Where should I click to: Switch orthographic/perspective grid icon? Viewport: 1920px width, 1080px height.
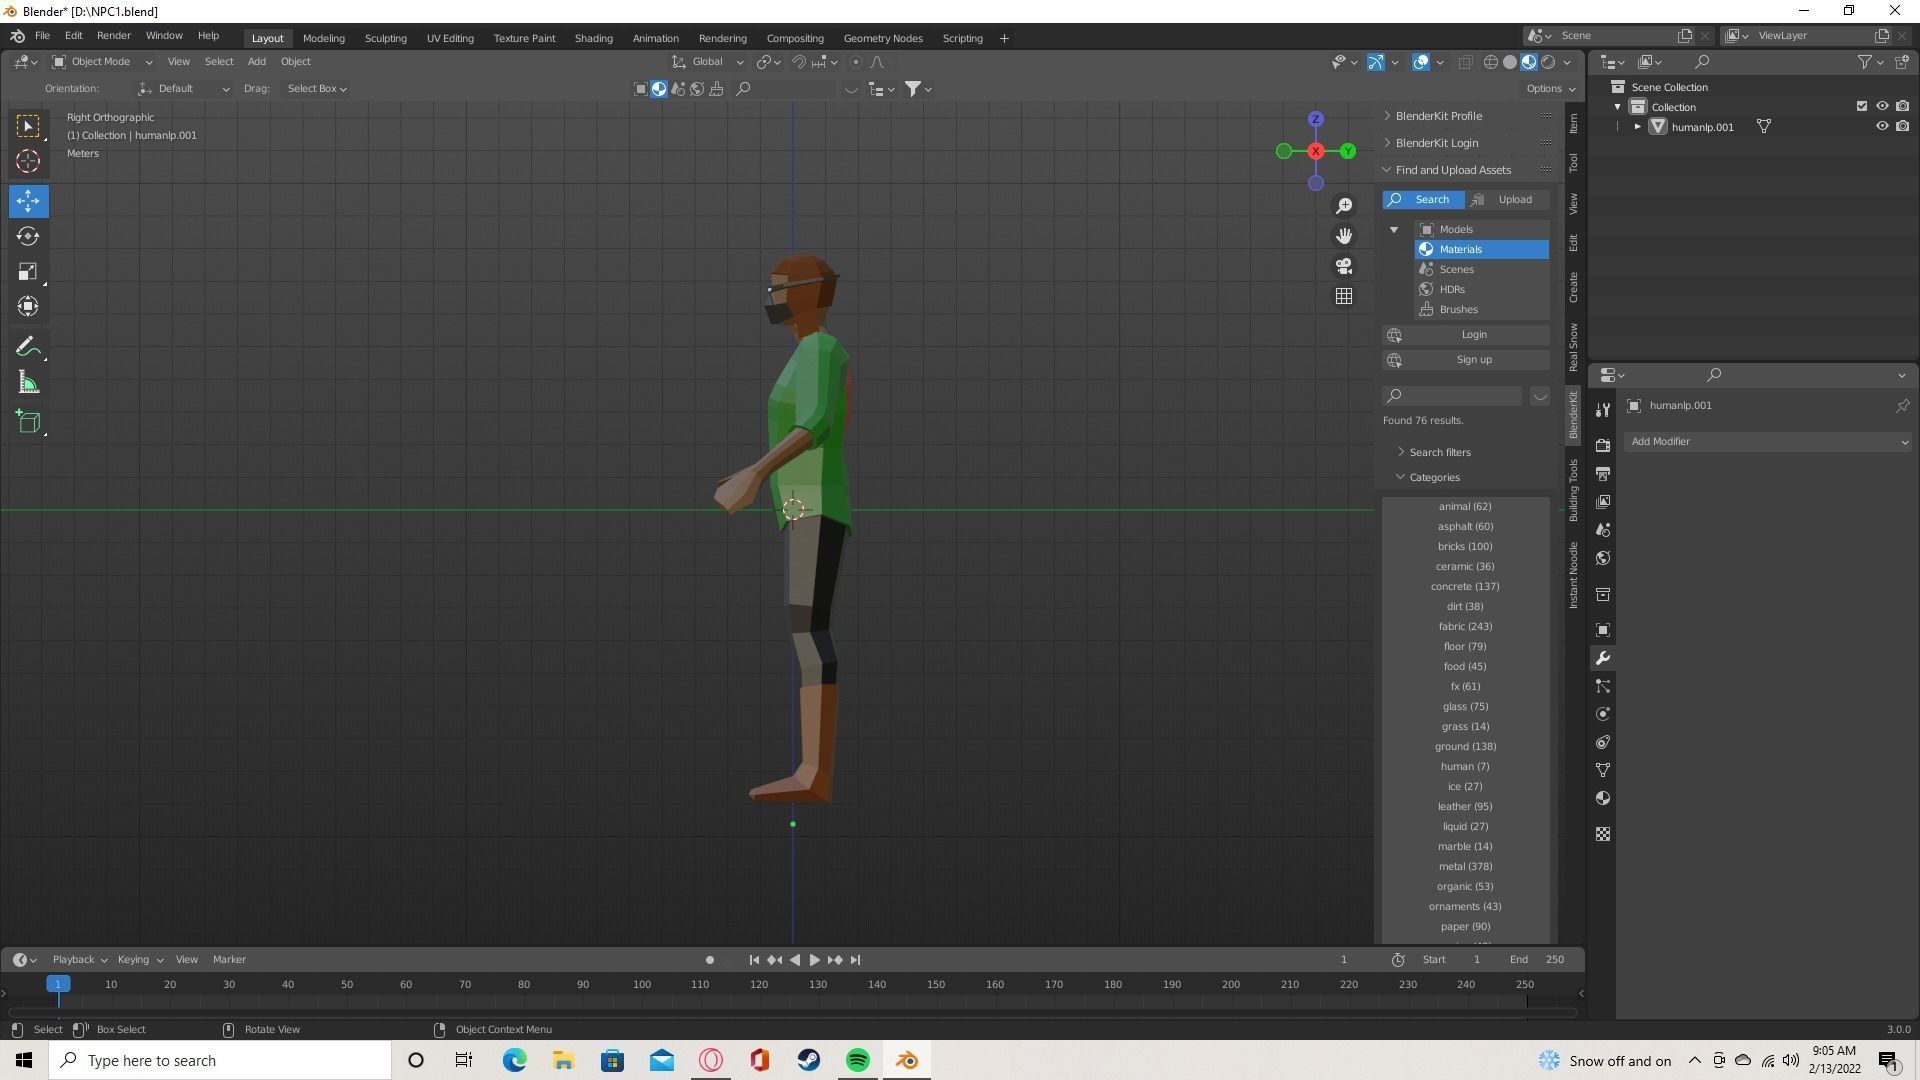[1344, 296]
